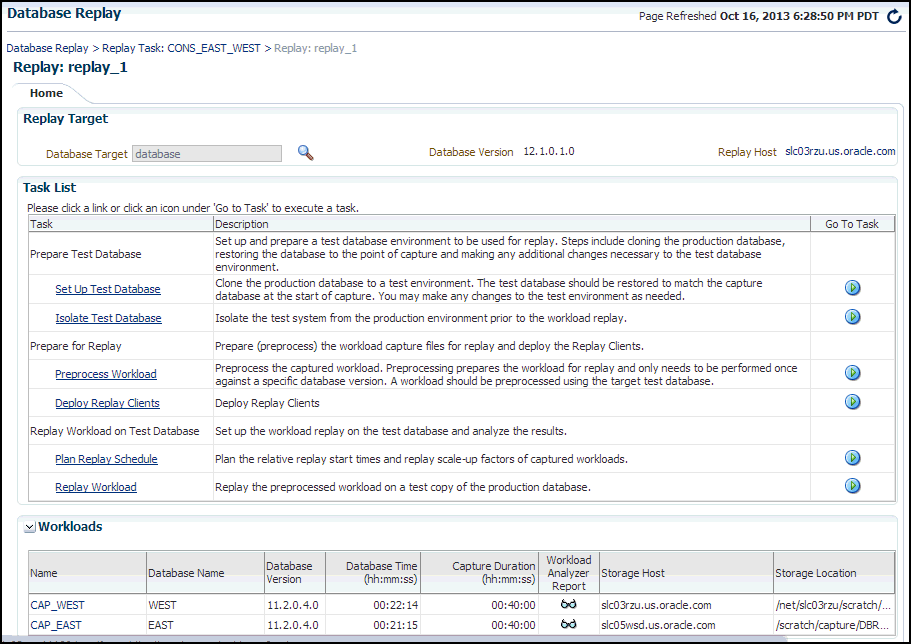911x644 pixels.
Task: Click Go To Task icon for Plan Replay Schedule
Action: click(852, 458)
